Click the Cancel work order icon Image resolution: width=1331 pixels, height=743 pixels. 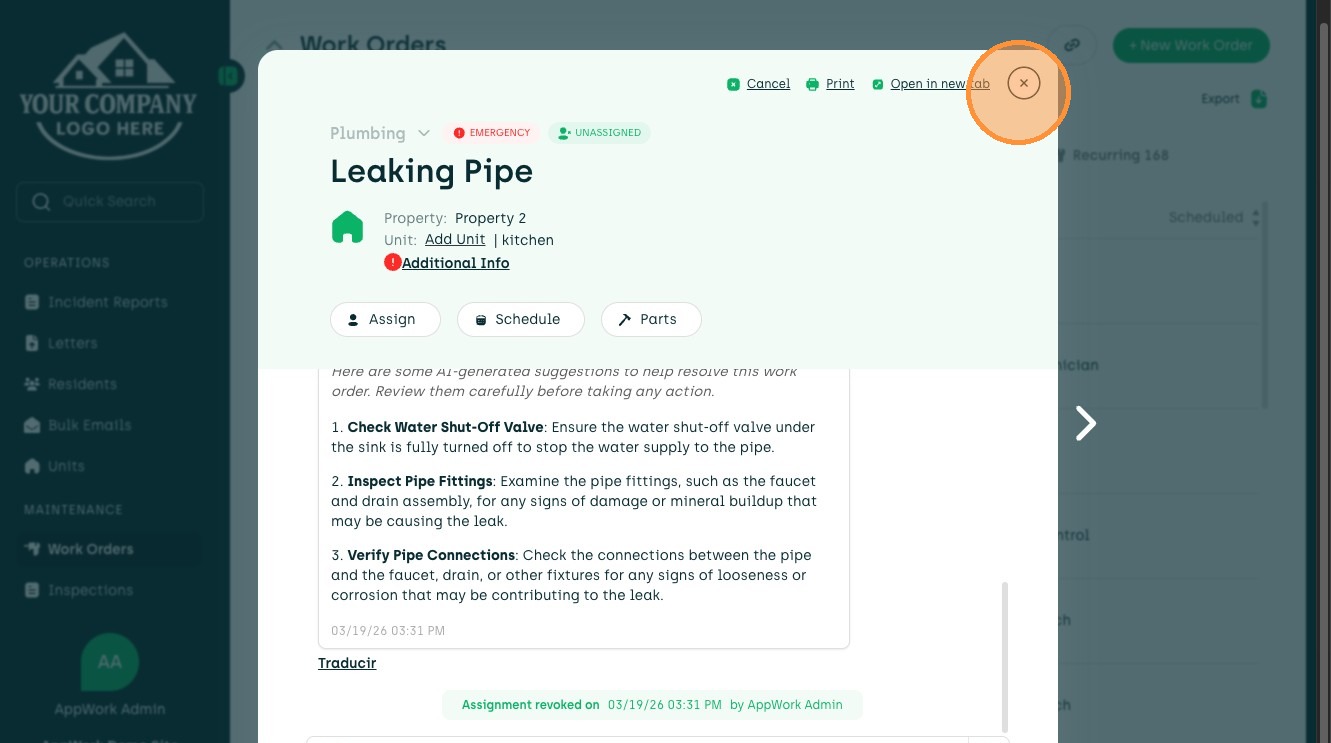[733, 84]
